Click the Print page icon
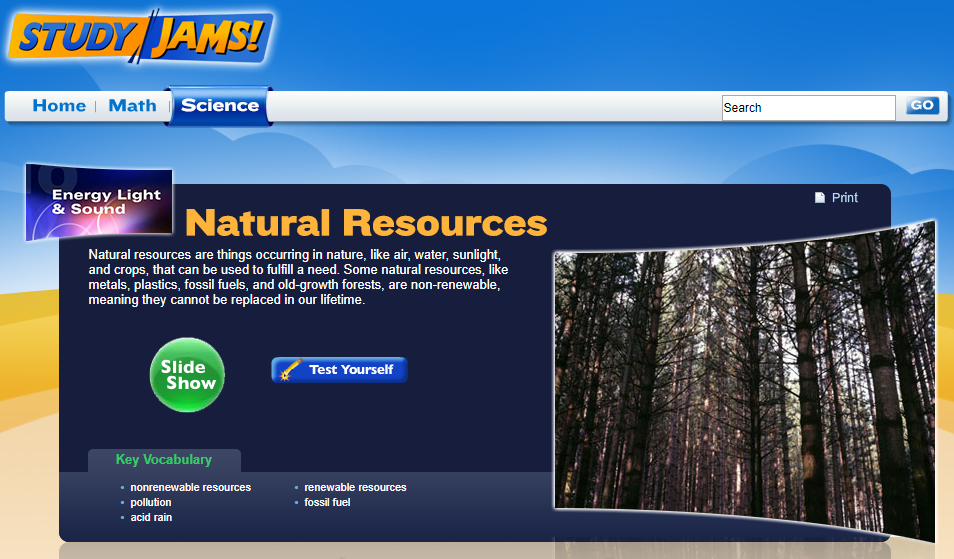This screenshot has width=954, height=559. point(820,198)
